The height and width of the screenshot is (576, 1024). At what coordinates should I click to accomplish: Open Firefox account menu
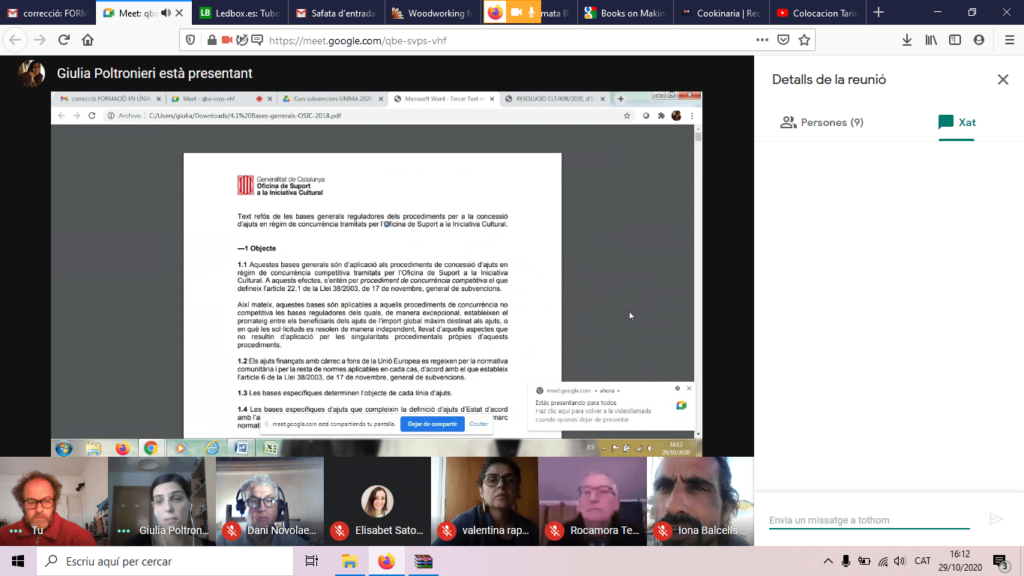pos(978,40)
